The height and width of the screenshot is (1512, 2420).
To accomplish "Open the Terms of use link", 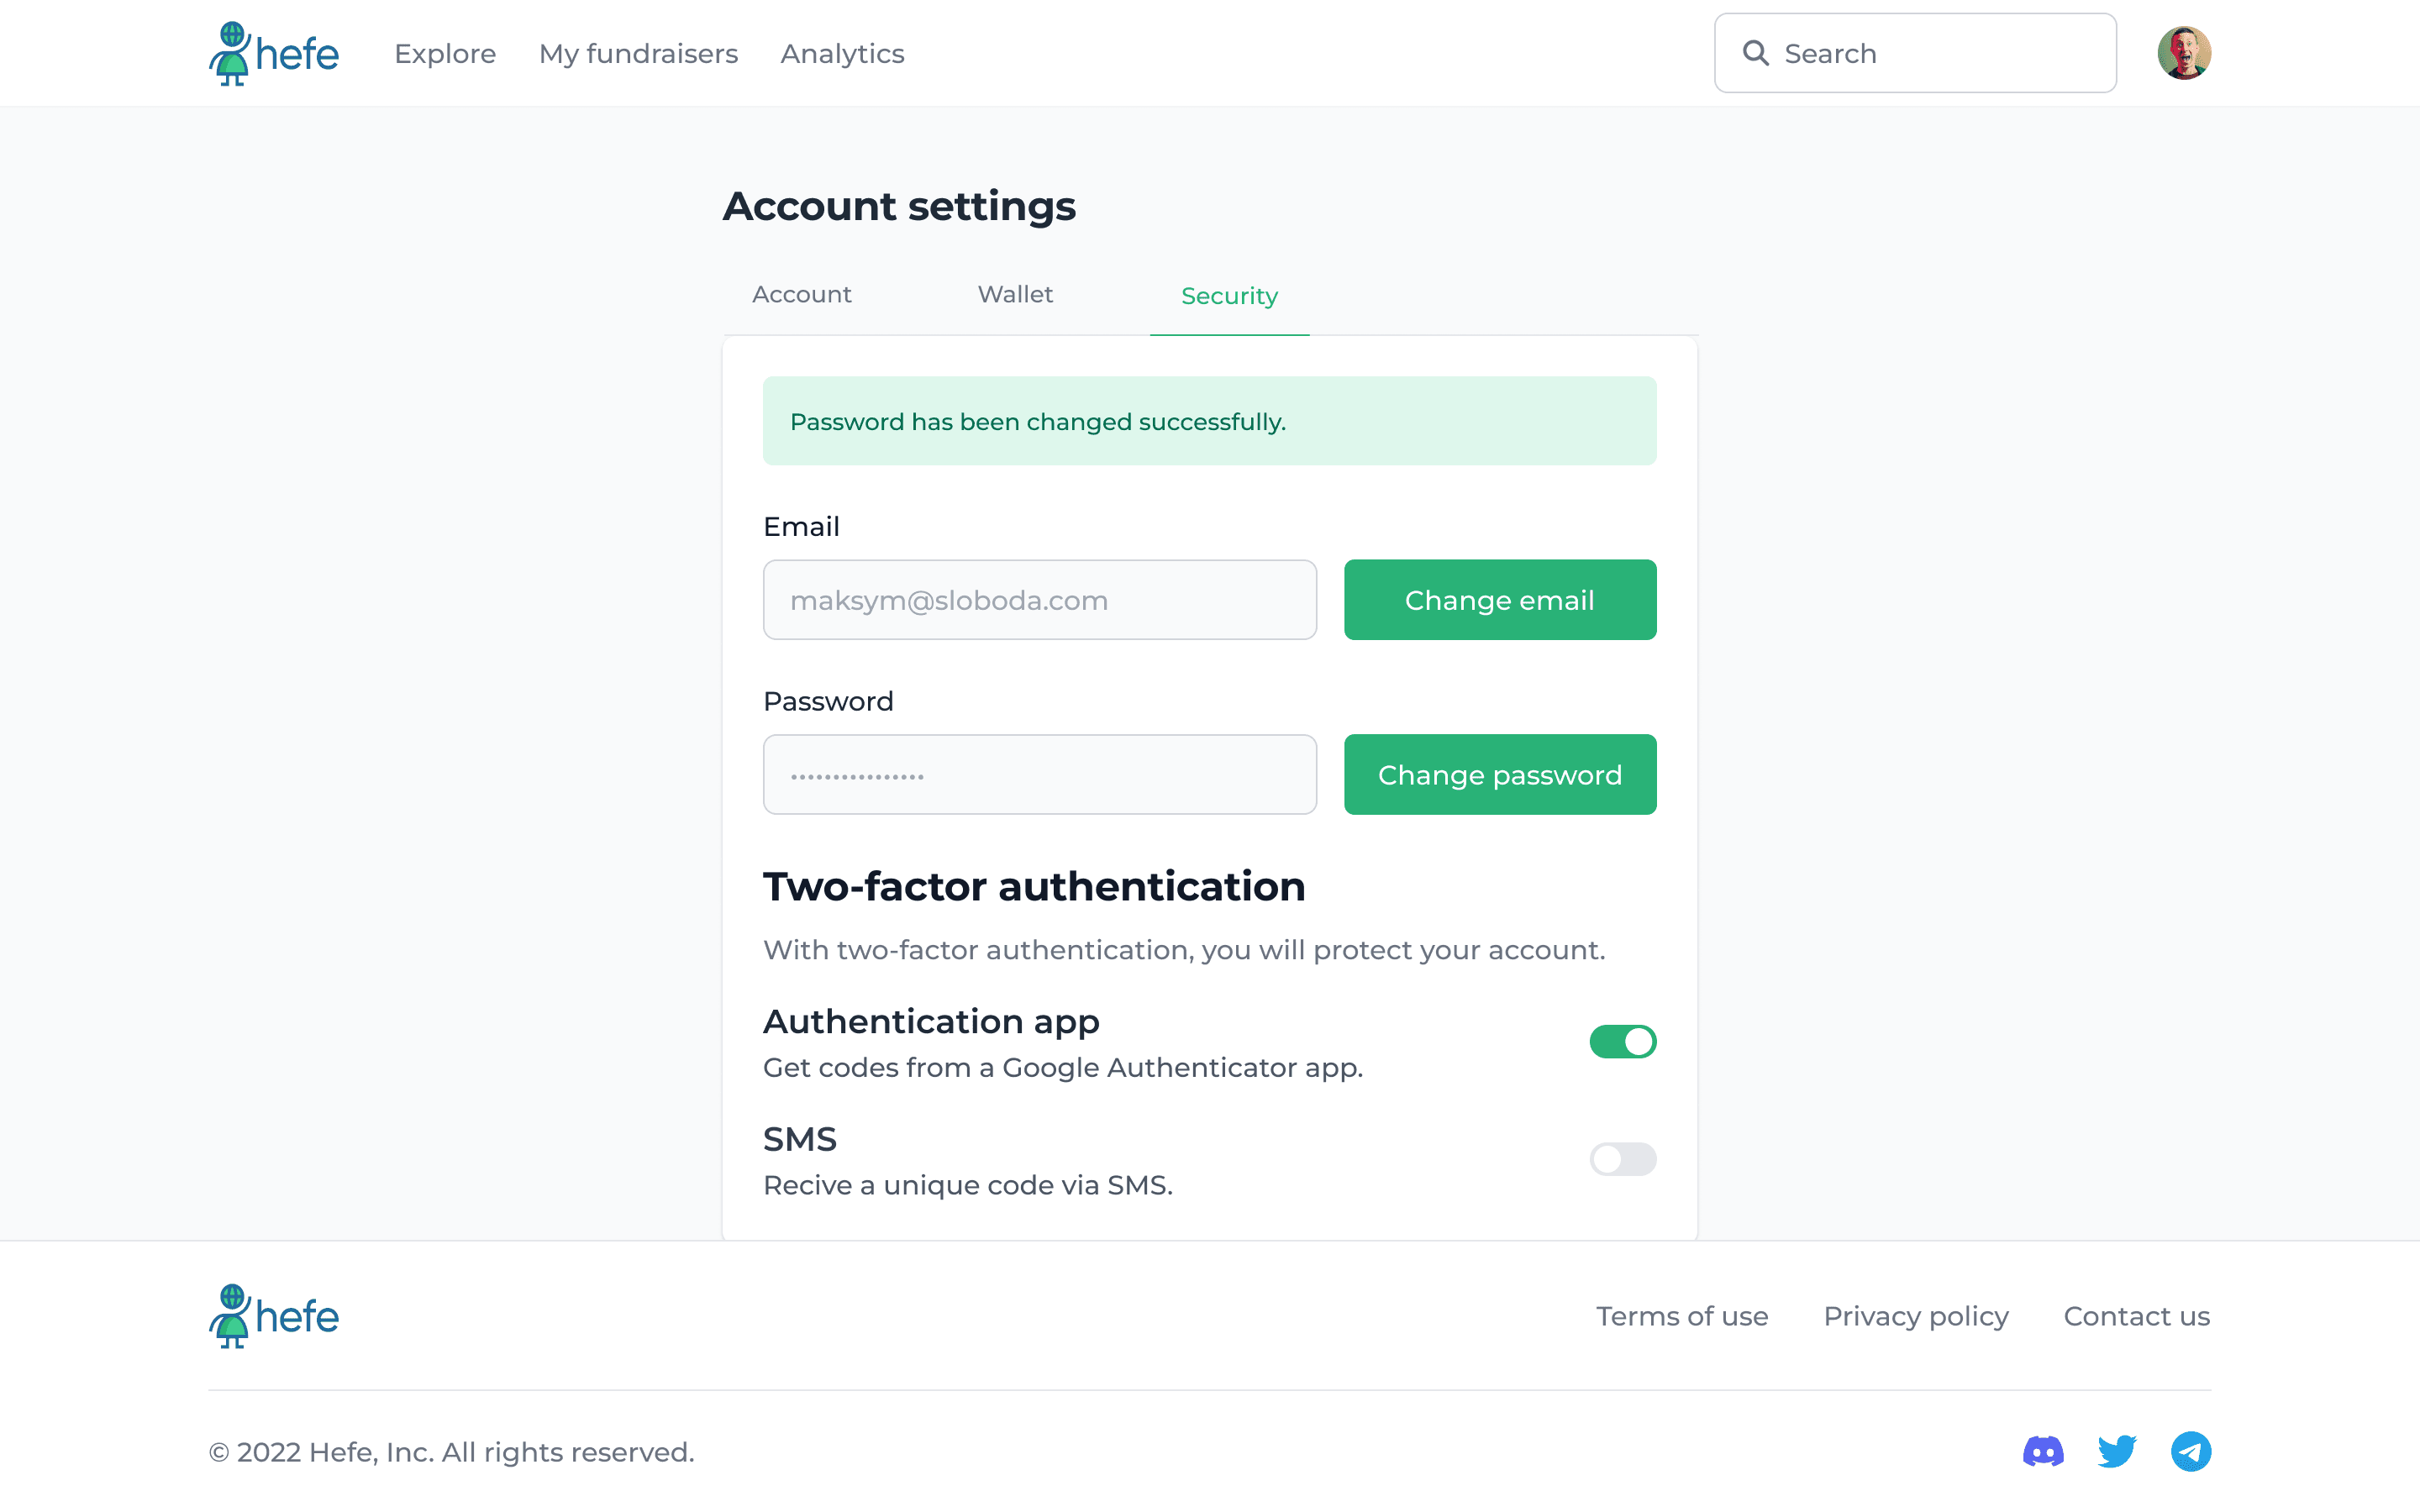I will pyautogui.click(x=1682, y=1316).
